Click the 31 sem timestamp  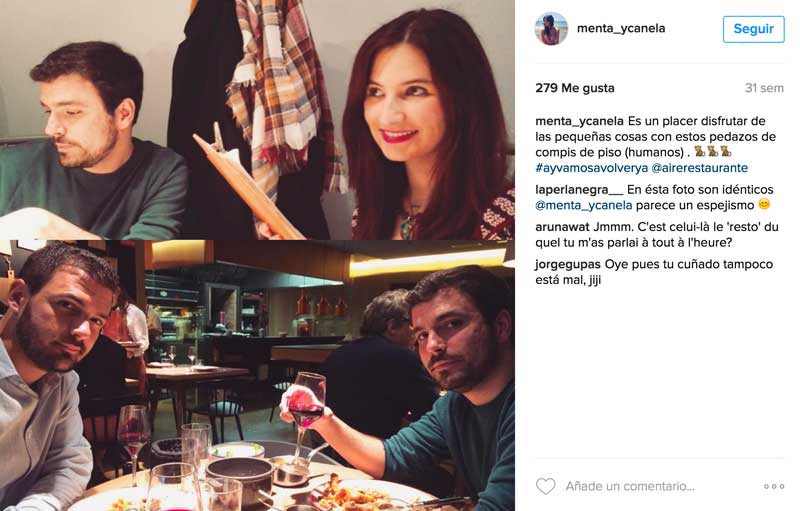(x=764, y=88)
